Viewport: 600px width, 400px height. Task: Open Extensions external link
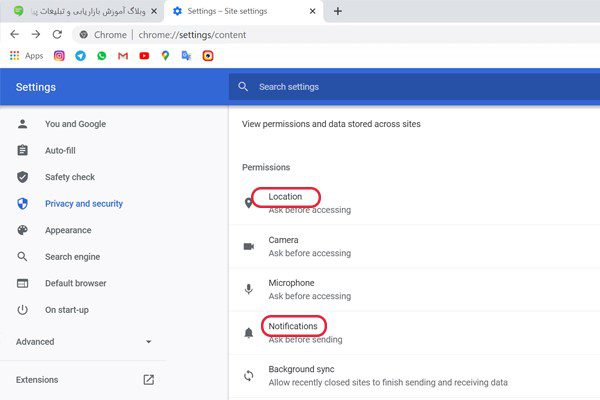pos(83,380)
